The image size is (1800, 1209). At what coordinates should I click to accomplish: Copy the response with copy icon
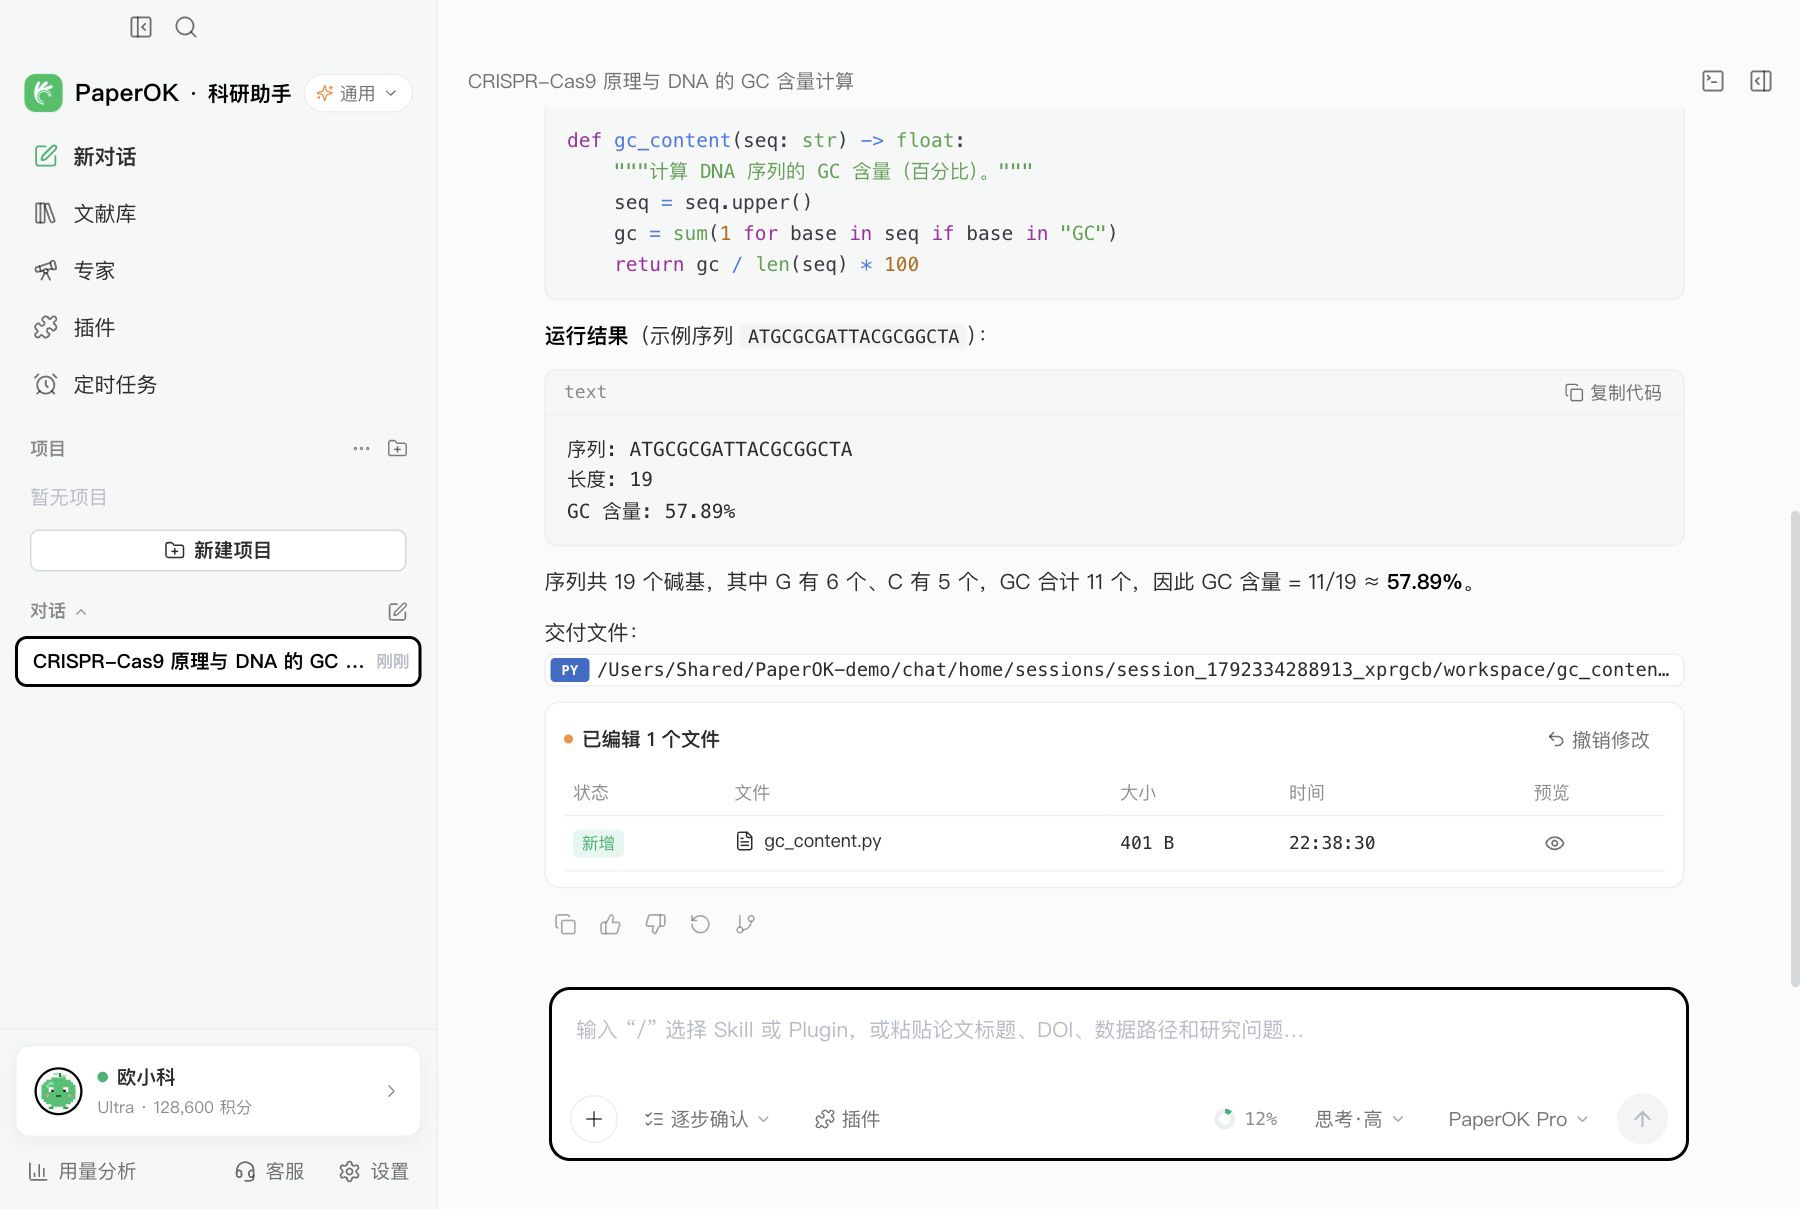[x=565, y=924]
